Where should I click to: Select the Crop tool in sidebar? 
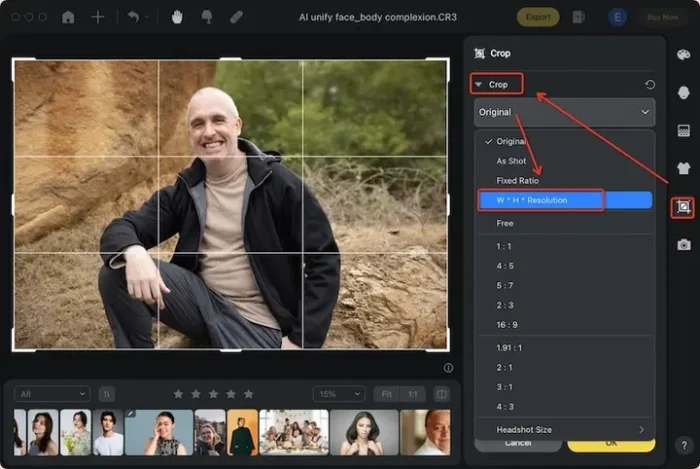684,207
